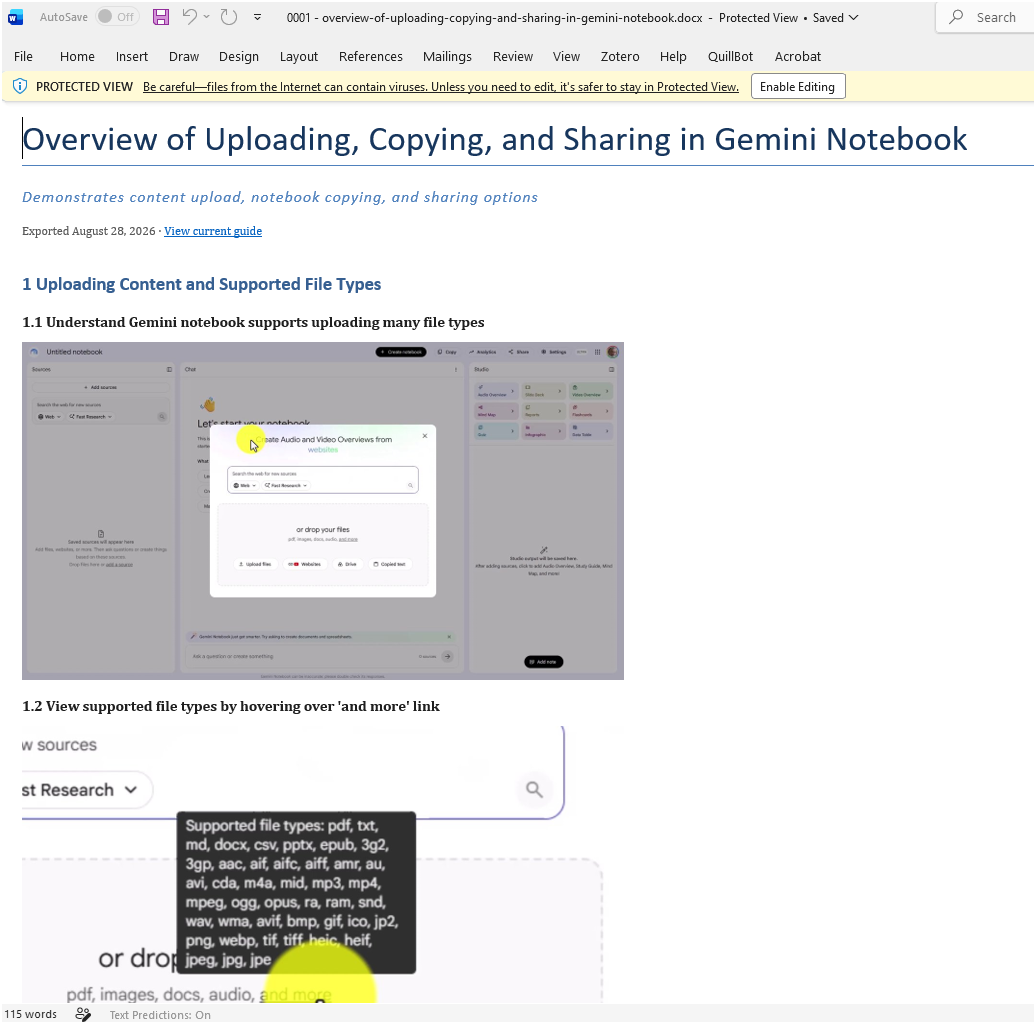Open the Zotero tab
1036x1024 pixels.
point(620,57)
